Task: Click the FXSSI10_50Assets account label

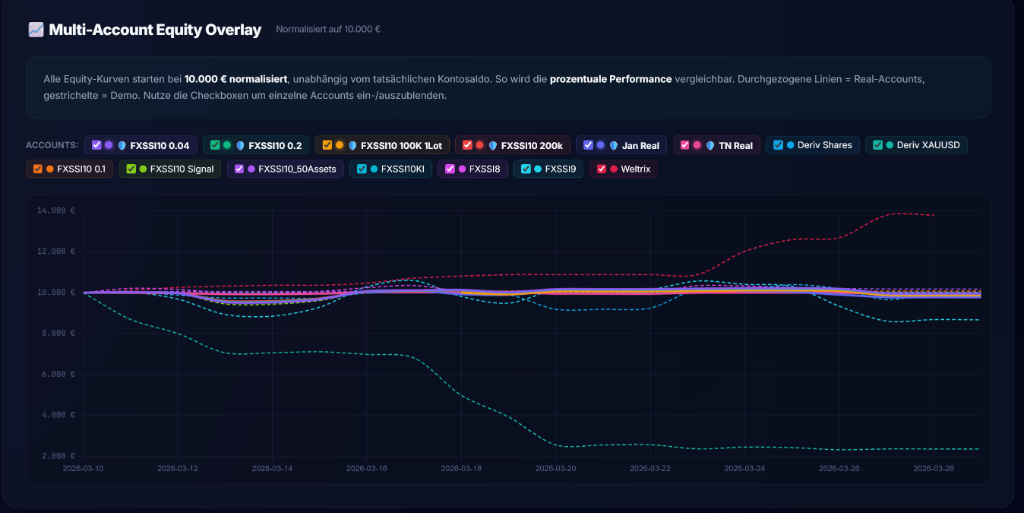Action: pos(297,169)
